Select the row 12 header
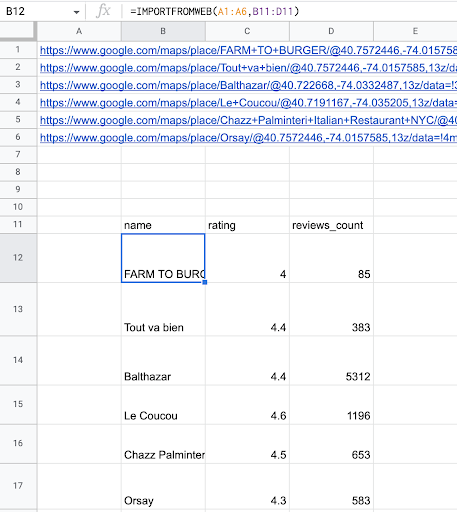The width and height of the screenshot is (457, 512). [x=18, y=258]
